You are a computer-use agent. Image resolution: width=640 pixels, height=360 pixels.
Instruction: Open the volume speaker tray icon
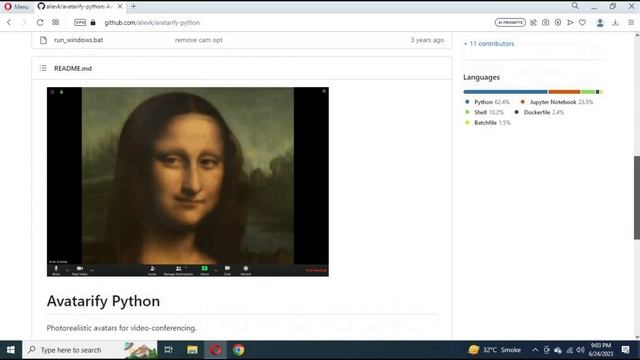pos(580,350)
